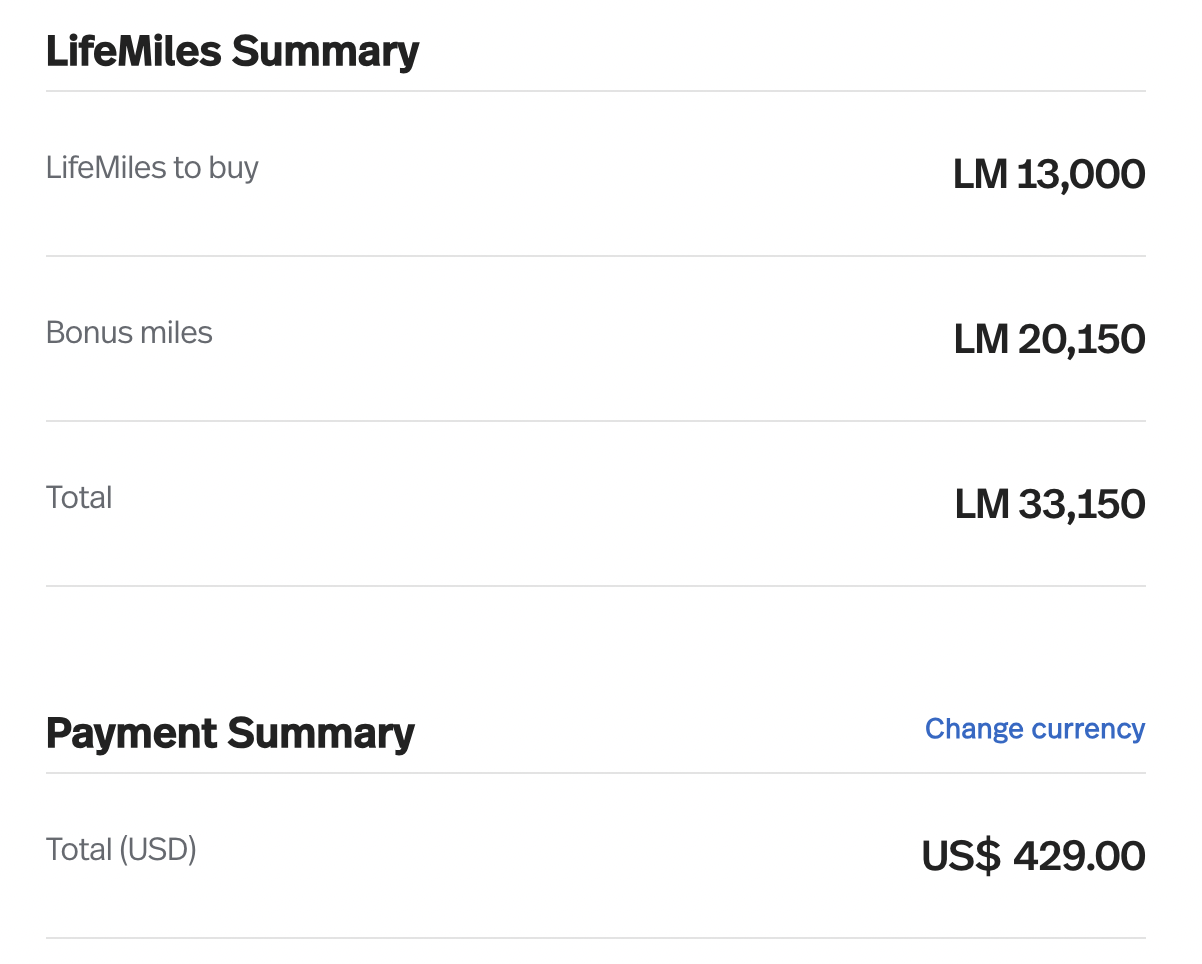Click the LM 20,150 bonus value
This screenshot has height=964, width=1202.
click(x=1049, y=340)
